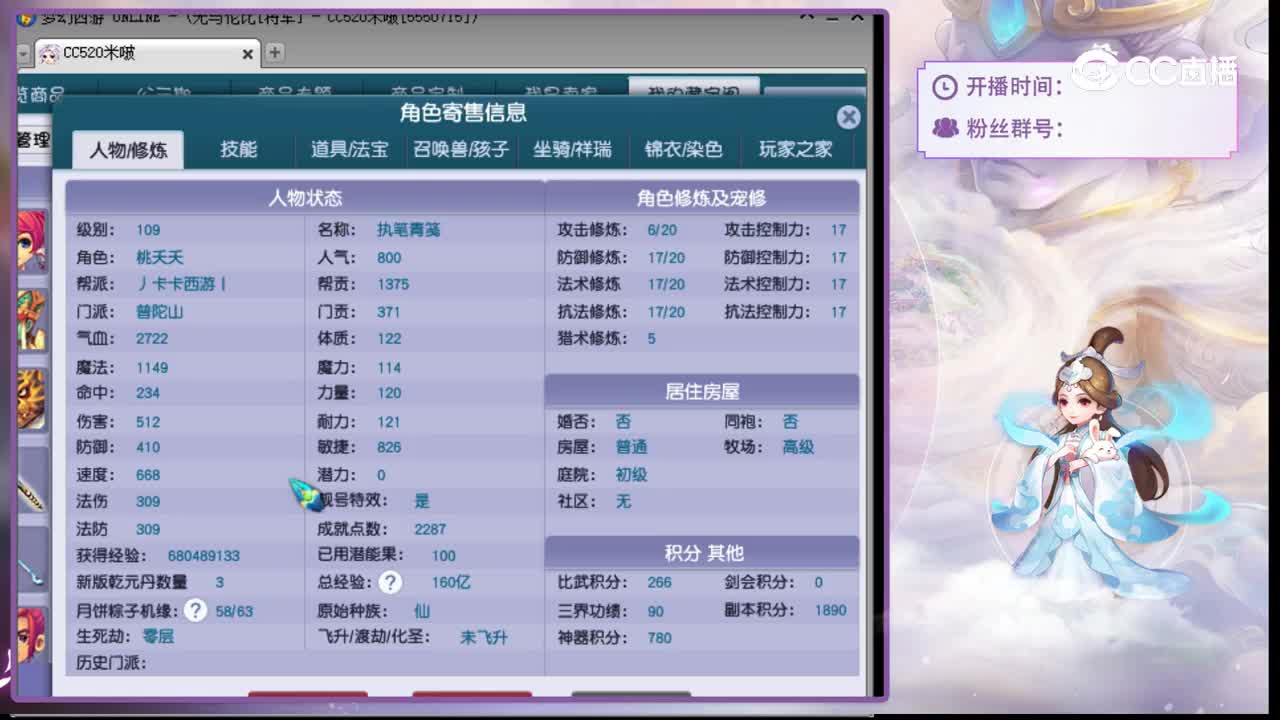Select the red-haired character avatar at the sidebar top
The height and width of the screenshot is (720, 1280).
click(x=31, y=241)
